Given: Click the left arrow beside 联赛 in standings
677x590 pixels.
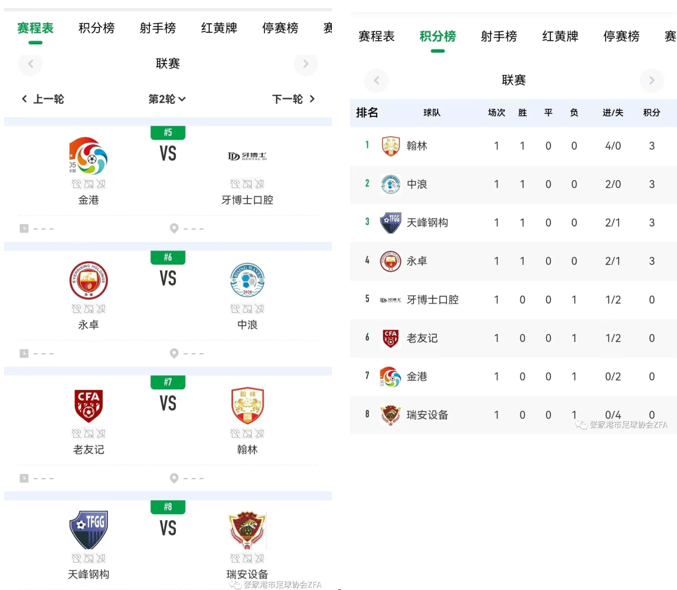Looking at the screenshot, I should pos(376,80).
